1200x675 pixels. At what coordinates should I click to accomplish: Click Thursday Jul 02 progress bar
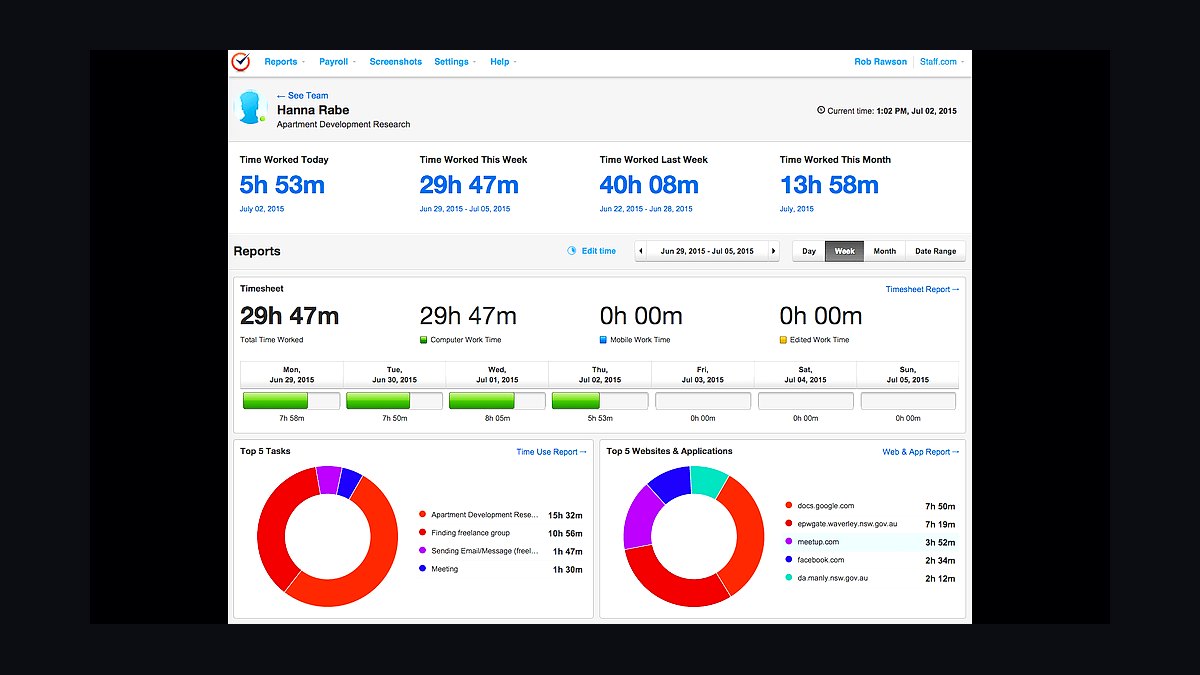(x=600, y=401)
